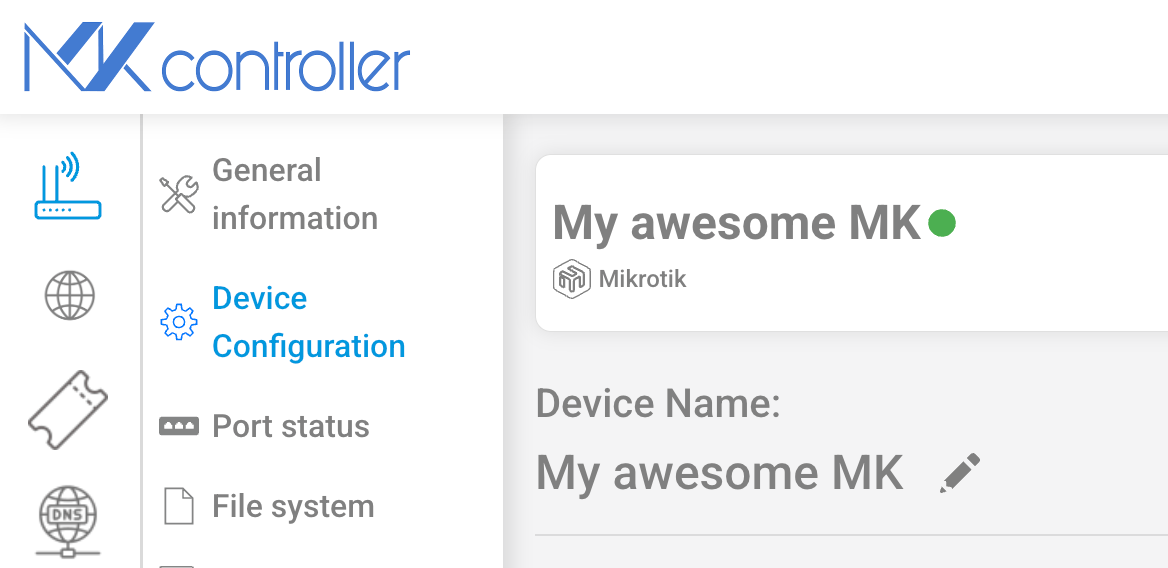The width and height of the screenshot is (1168, 568).
Task: Open File system menu item
Action: (293, 506)
